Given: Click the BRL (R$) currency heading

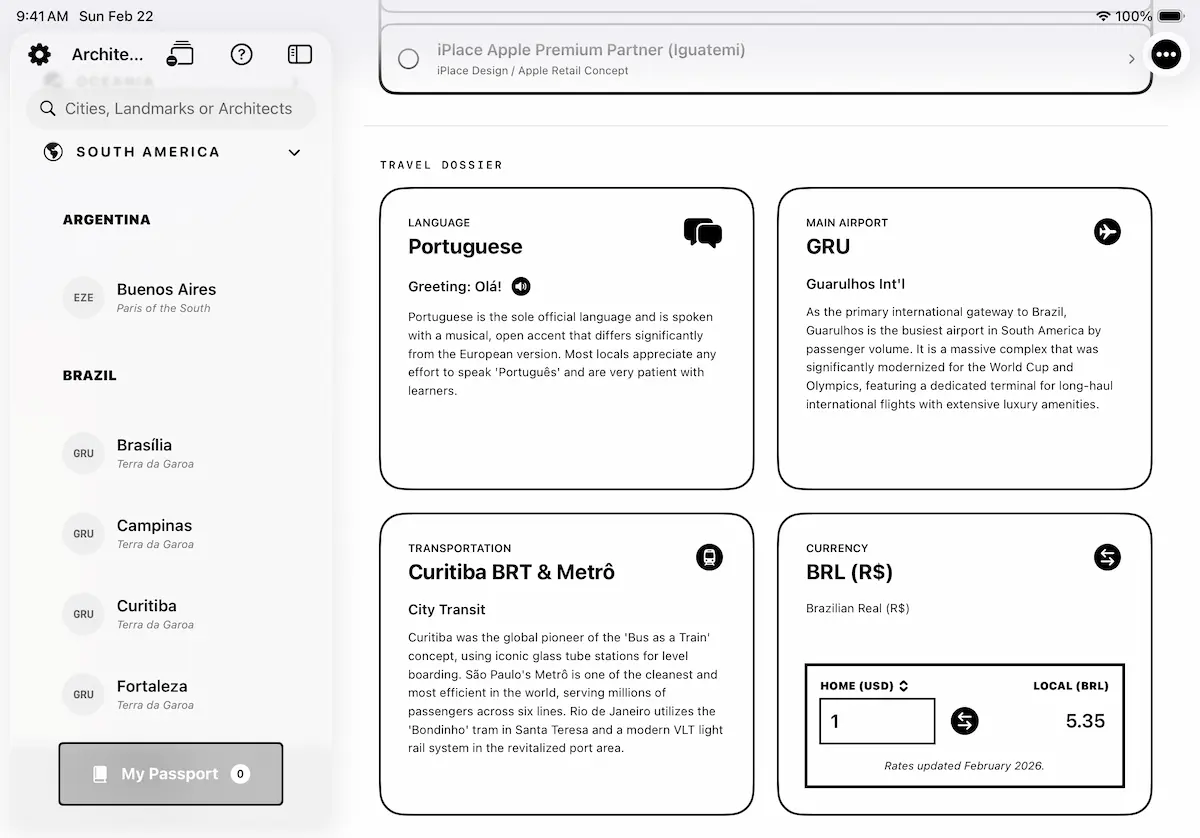Looking at the screenshot, I should pyautogui.click(x=849, y=572).
